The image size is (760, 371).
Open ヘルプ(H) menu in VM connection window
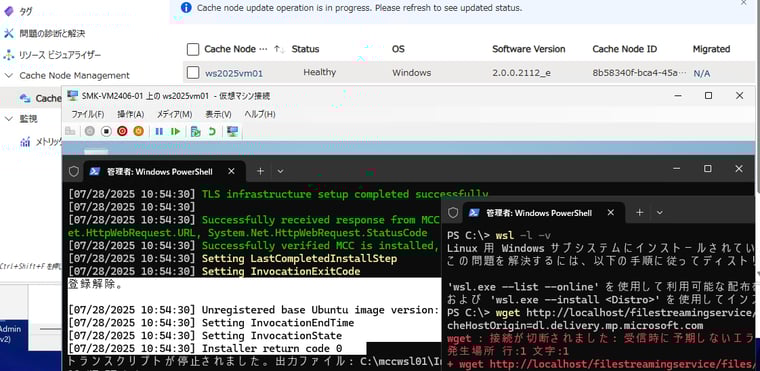(x=259, y=114)
